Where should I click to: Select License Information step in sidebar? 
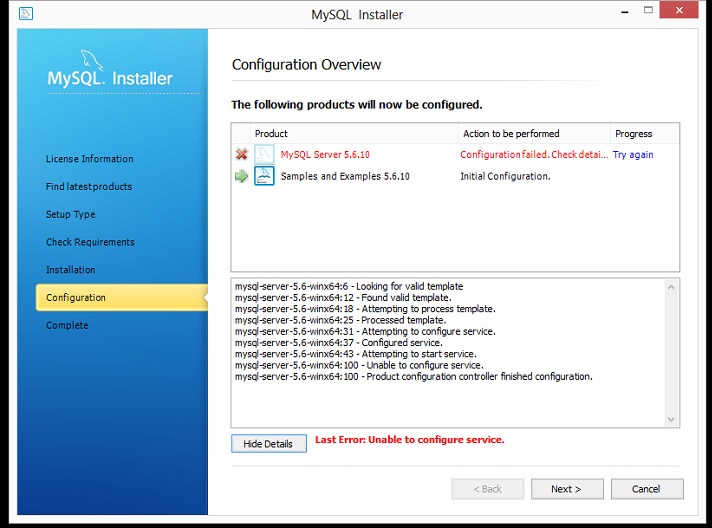pos(89,159)
